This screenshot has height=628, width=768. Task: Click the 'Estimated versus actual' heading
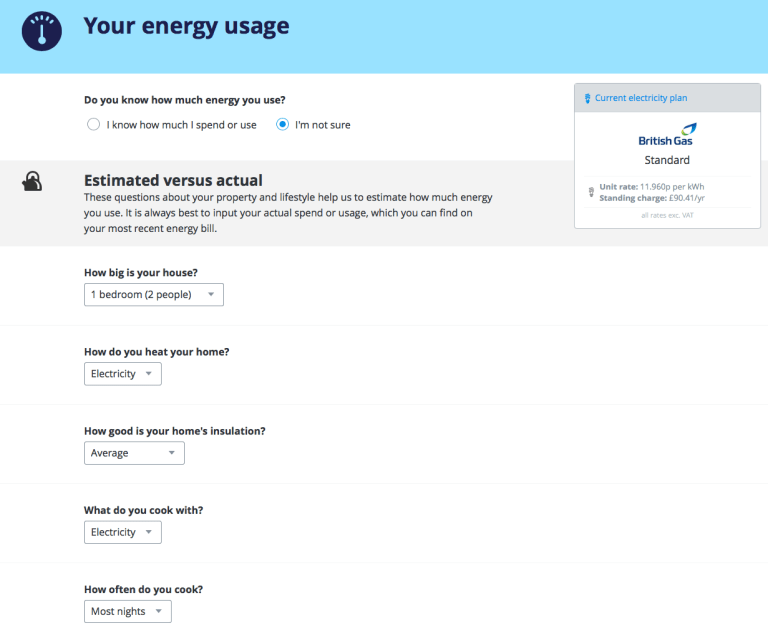click(173, 181)
